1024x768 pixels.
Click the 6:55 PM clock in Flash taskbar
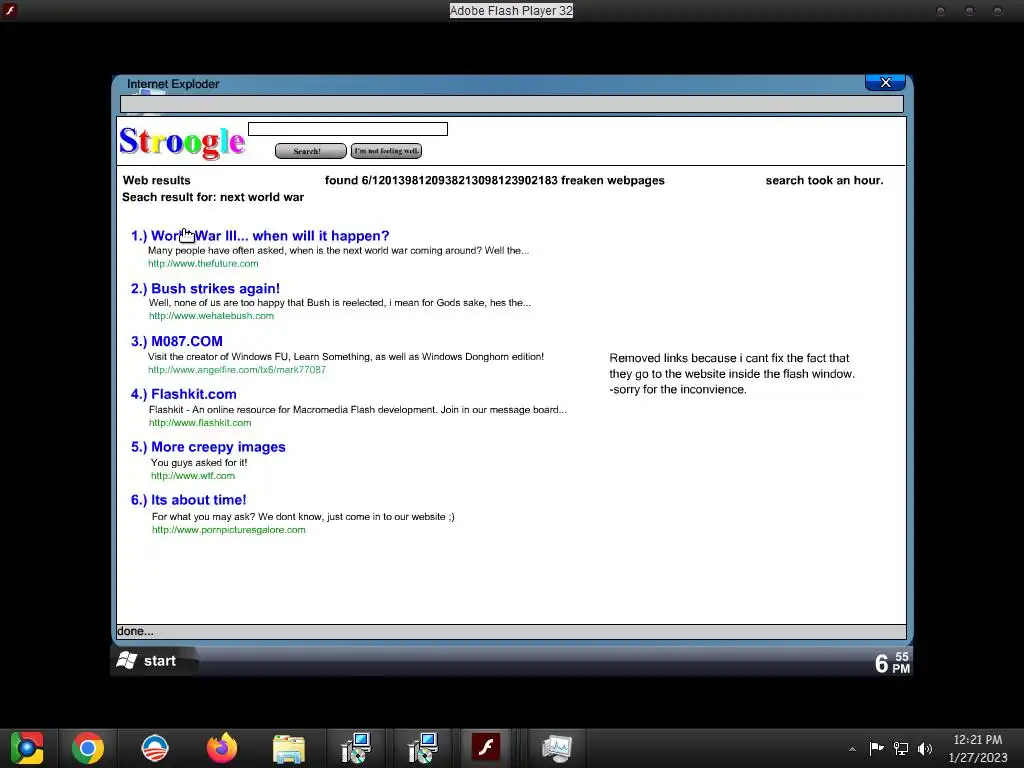coord(892,663)
